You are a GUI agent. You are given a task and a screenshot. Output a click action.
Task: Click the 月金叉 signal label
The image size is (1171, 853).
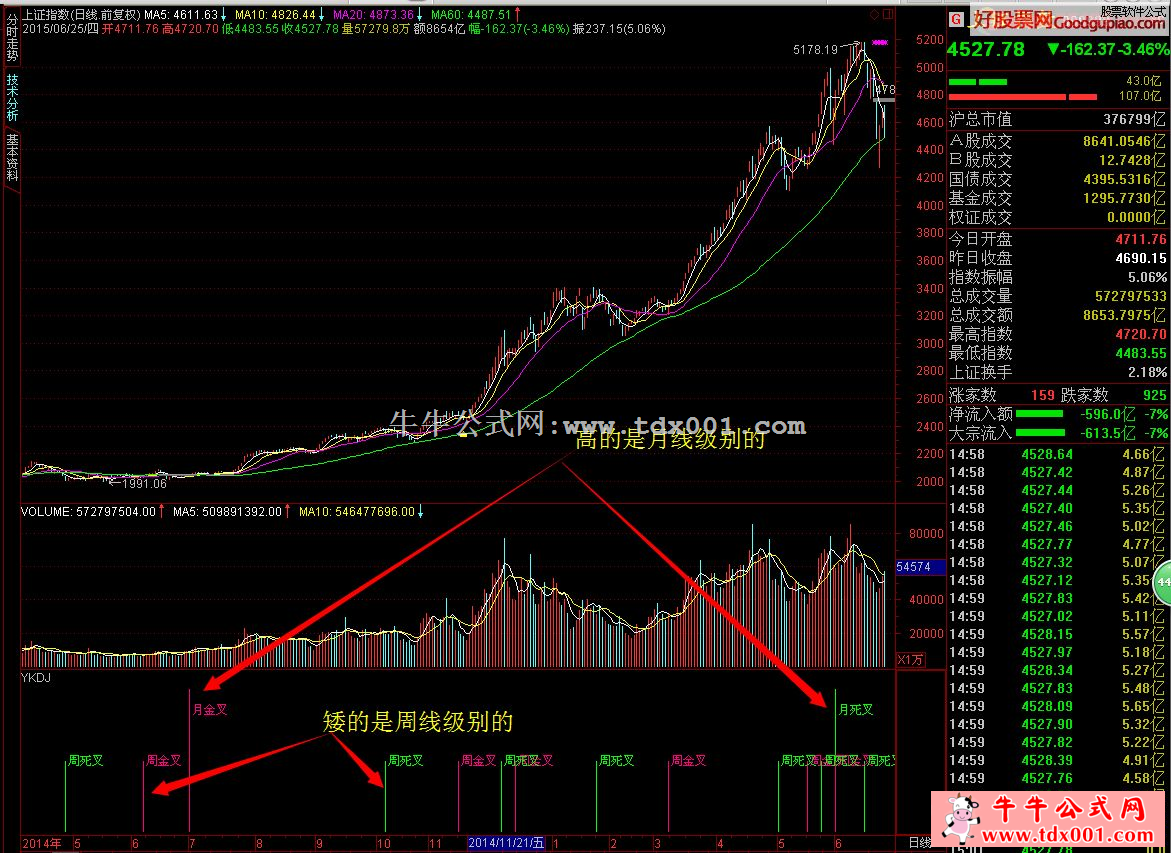tap(210, 710)
